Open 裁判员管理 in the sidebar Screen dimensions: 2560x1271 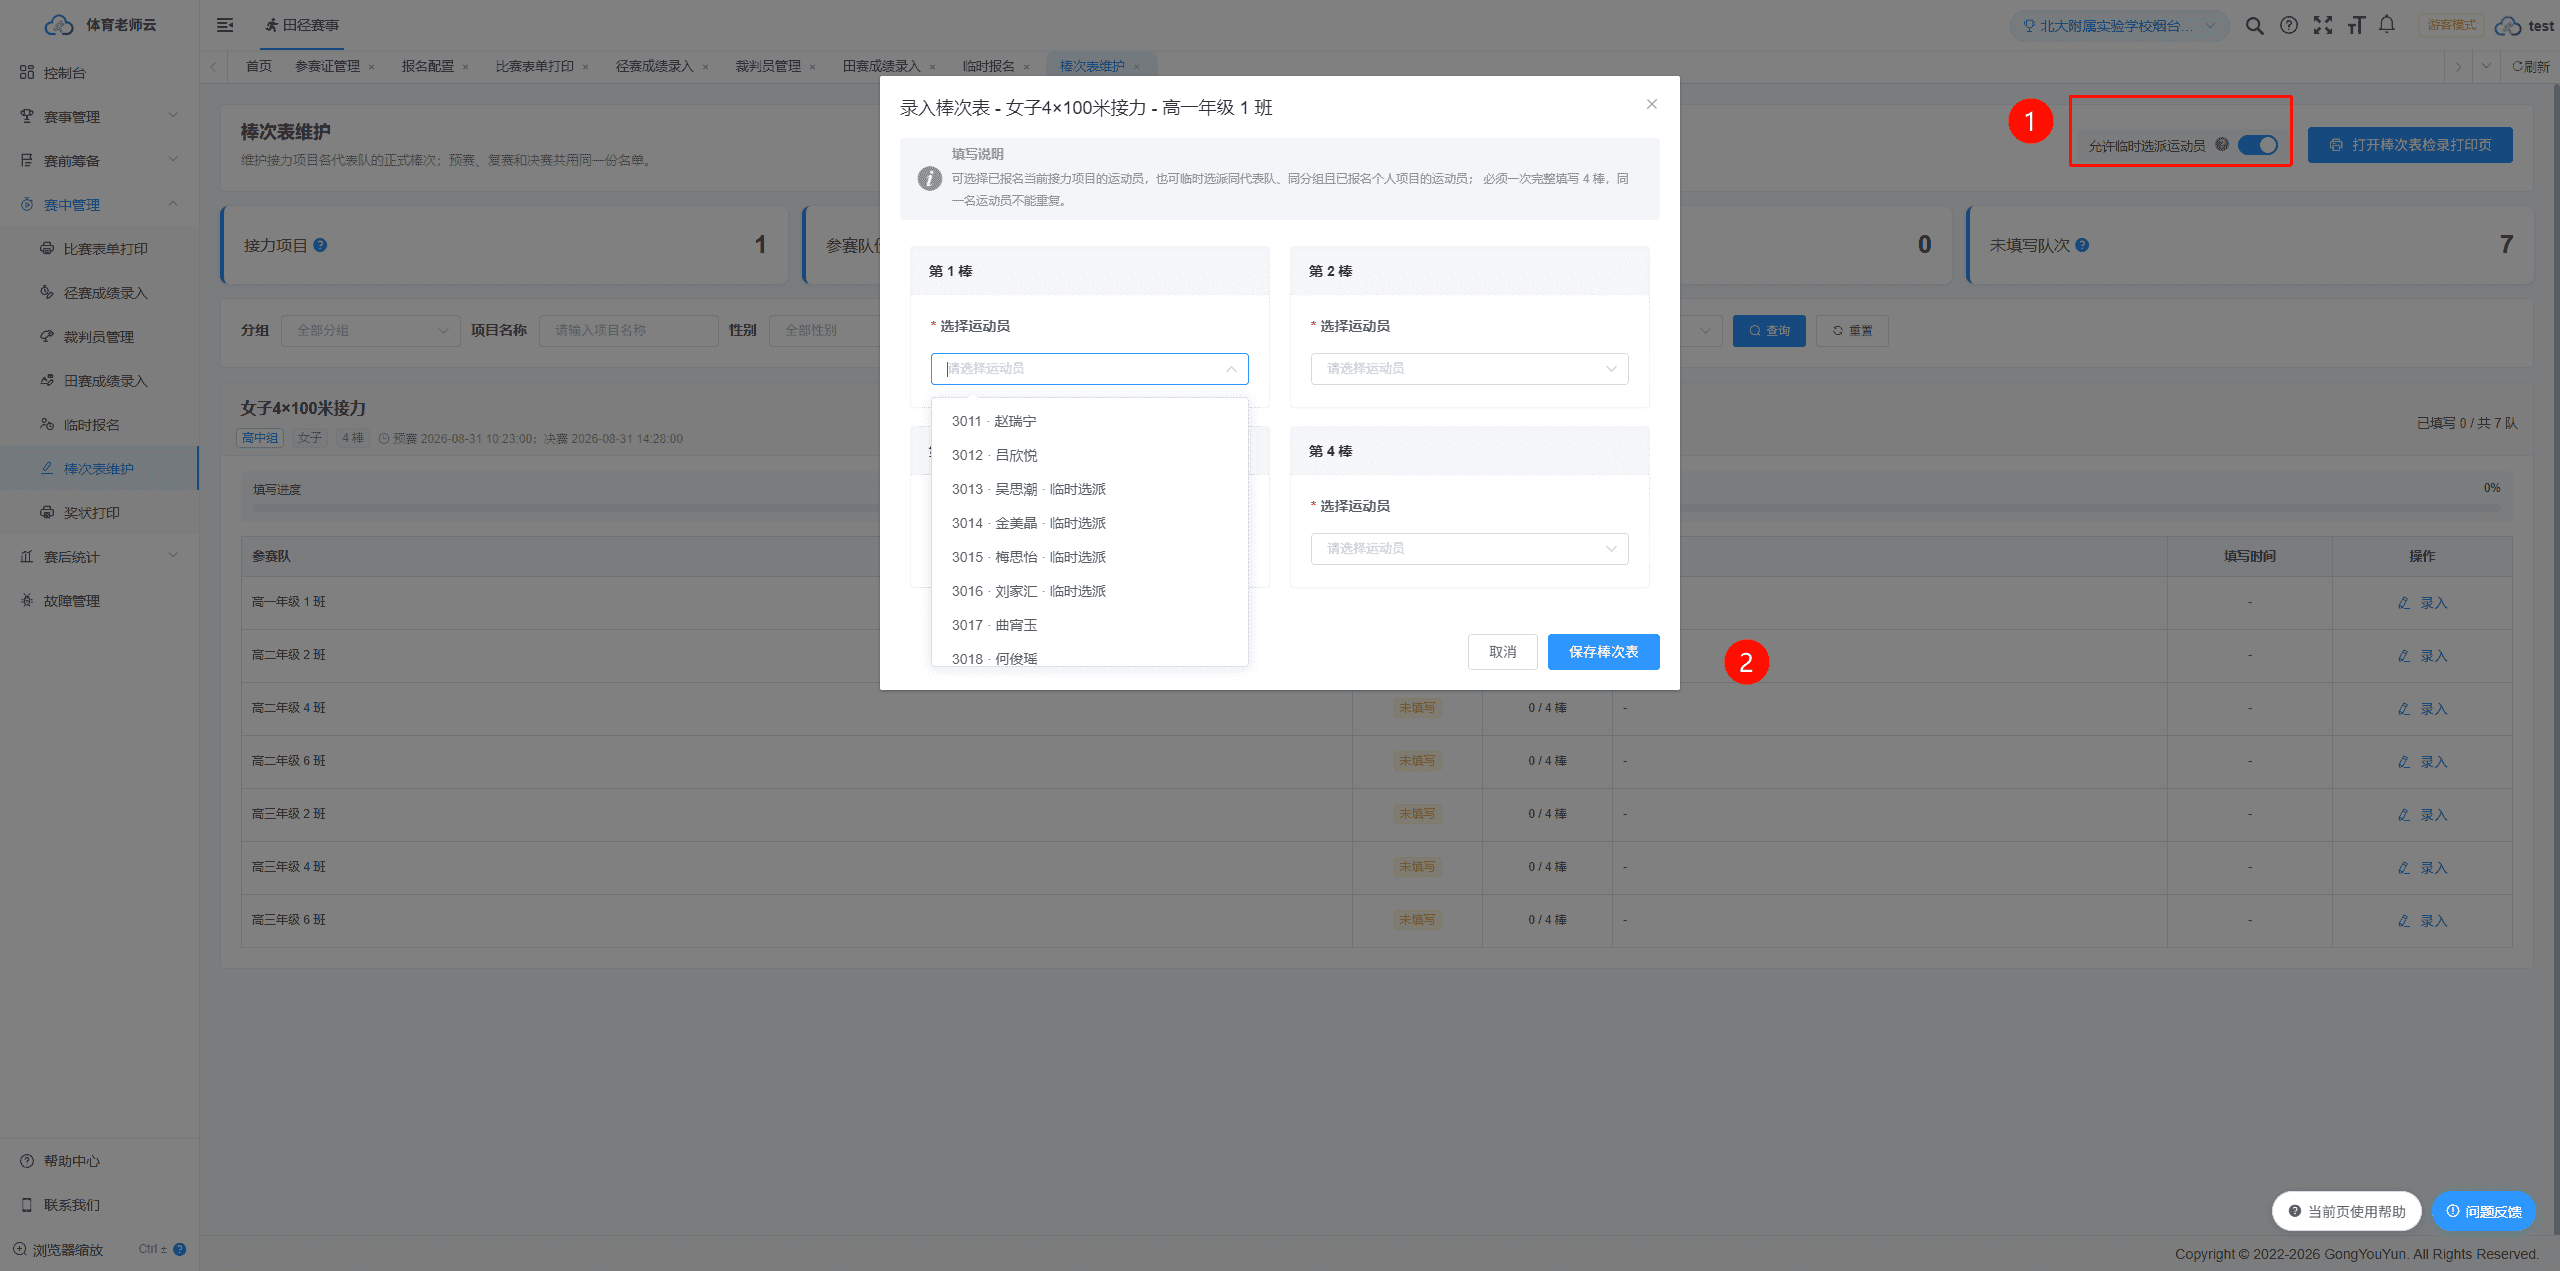(x=99, y=336)
